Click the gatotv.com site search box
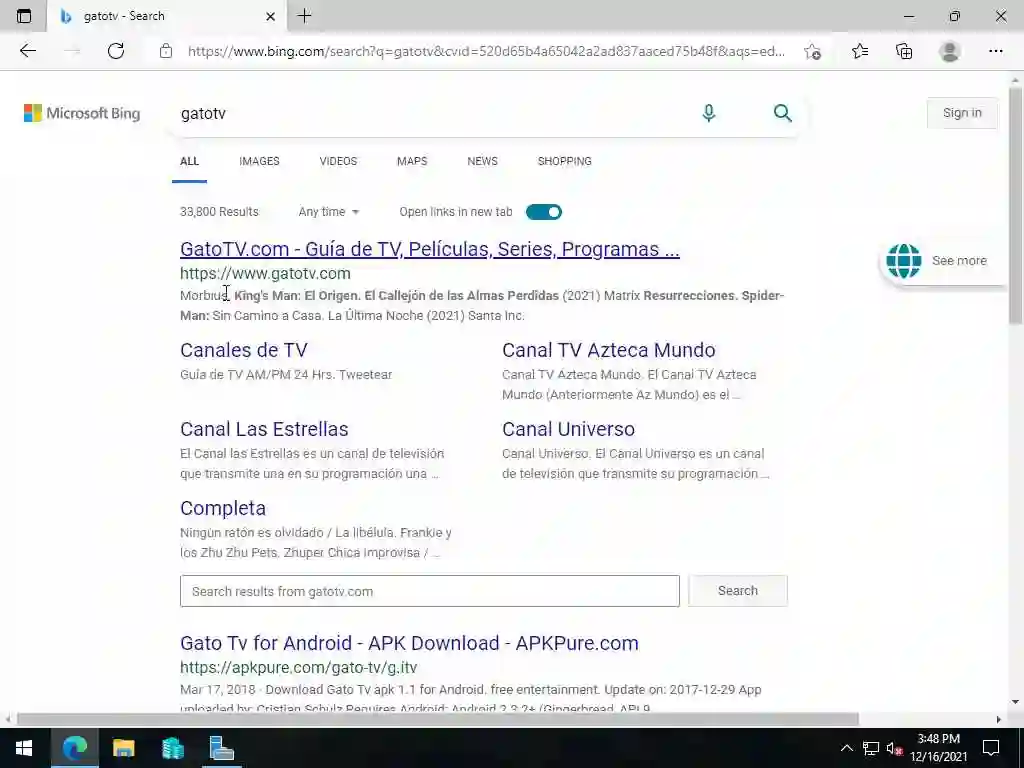Image resolution: width=1024 pixels, height=768 pixels. tap(430, 591)
